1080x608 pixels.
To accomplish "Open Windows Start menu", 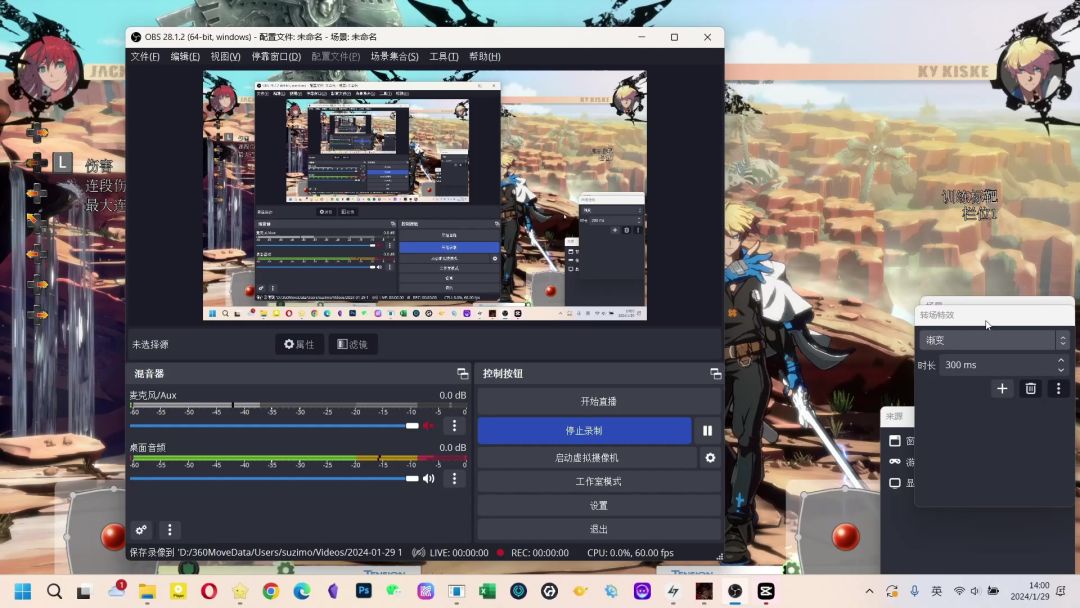I will tap(23, 591).
